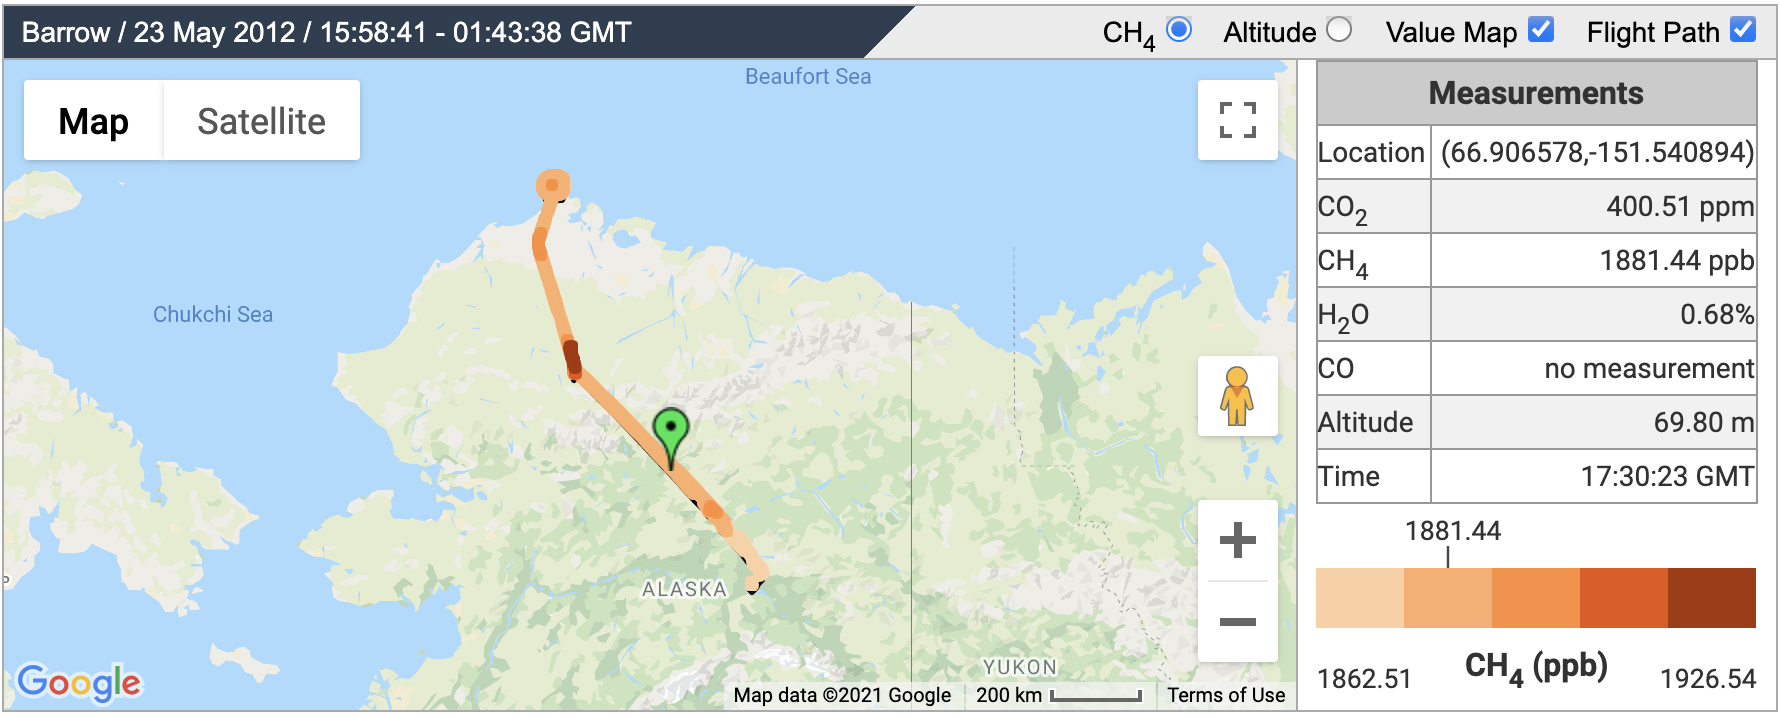Switch to Satellite map view
The height and width of the screenshot is (718, 1780).
click(x=261, y=121)
